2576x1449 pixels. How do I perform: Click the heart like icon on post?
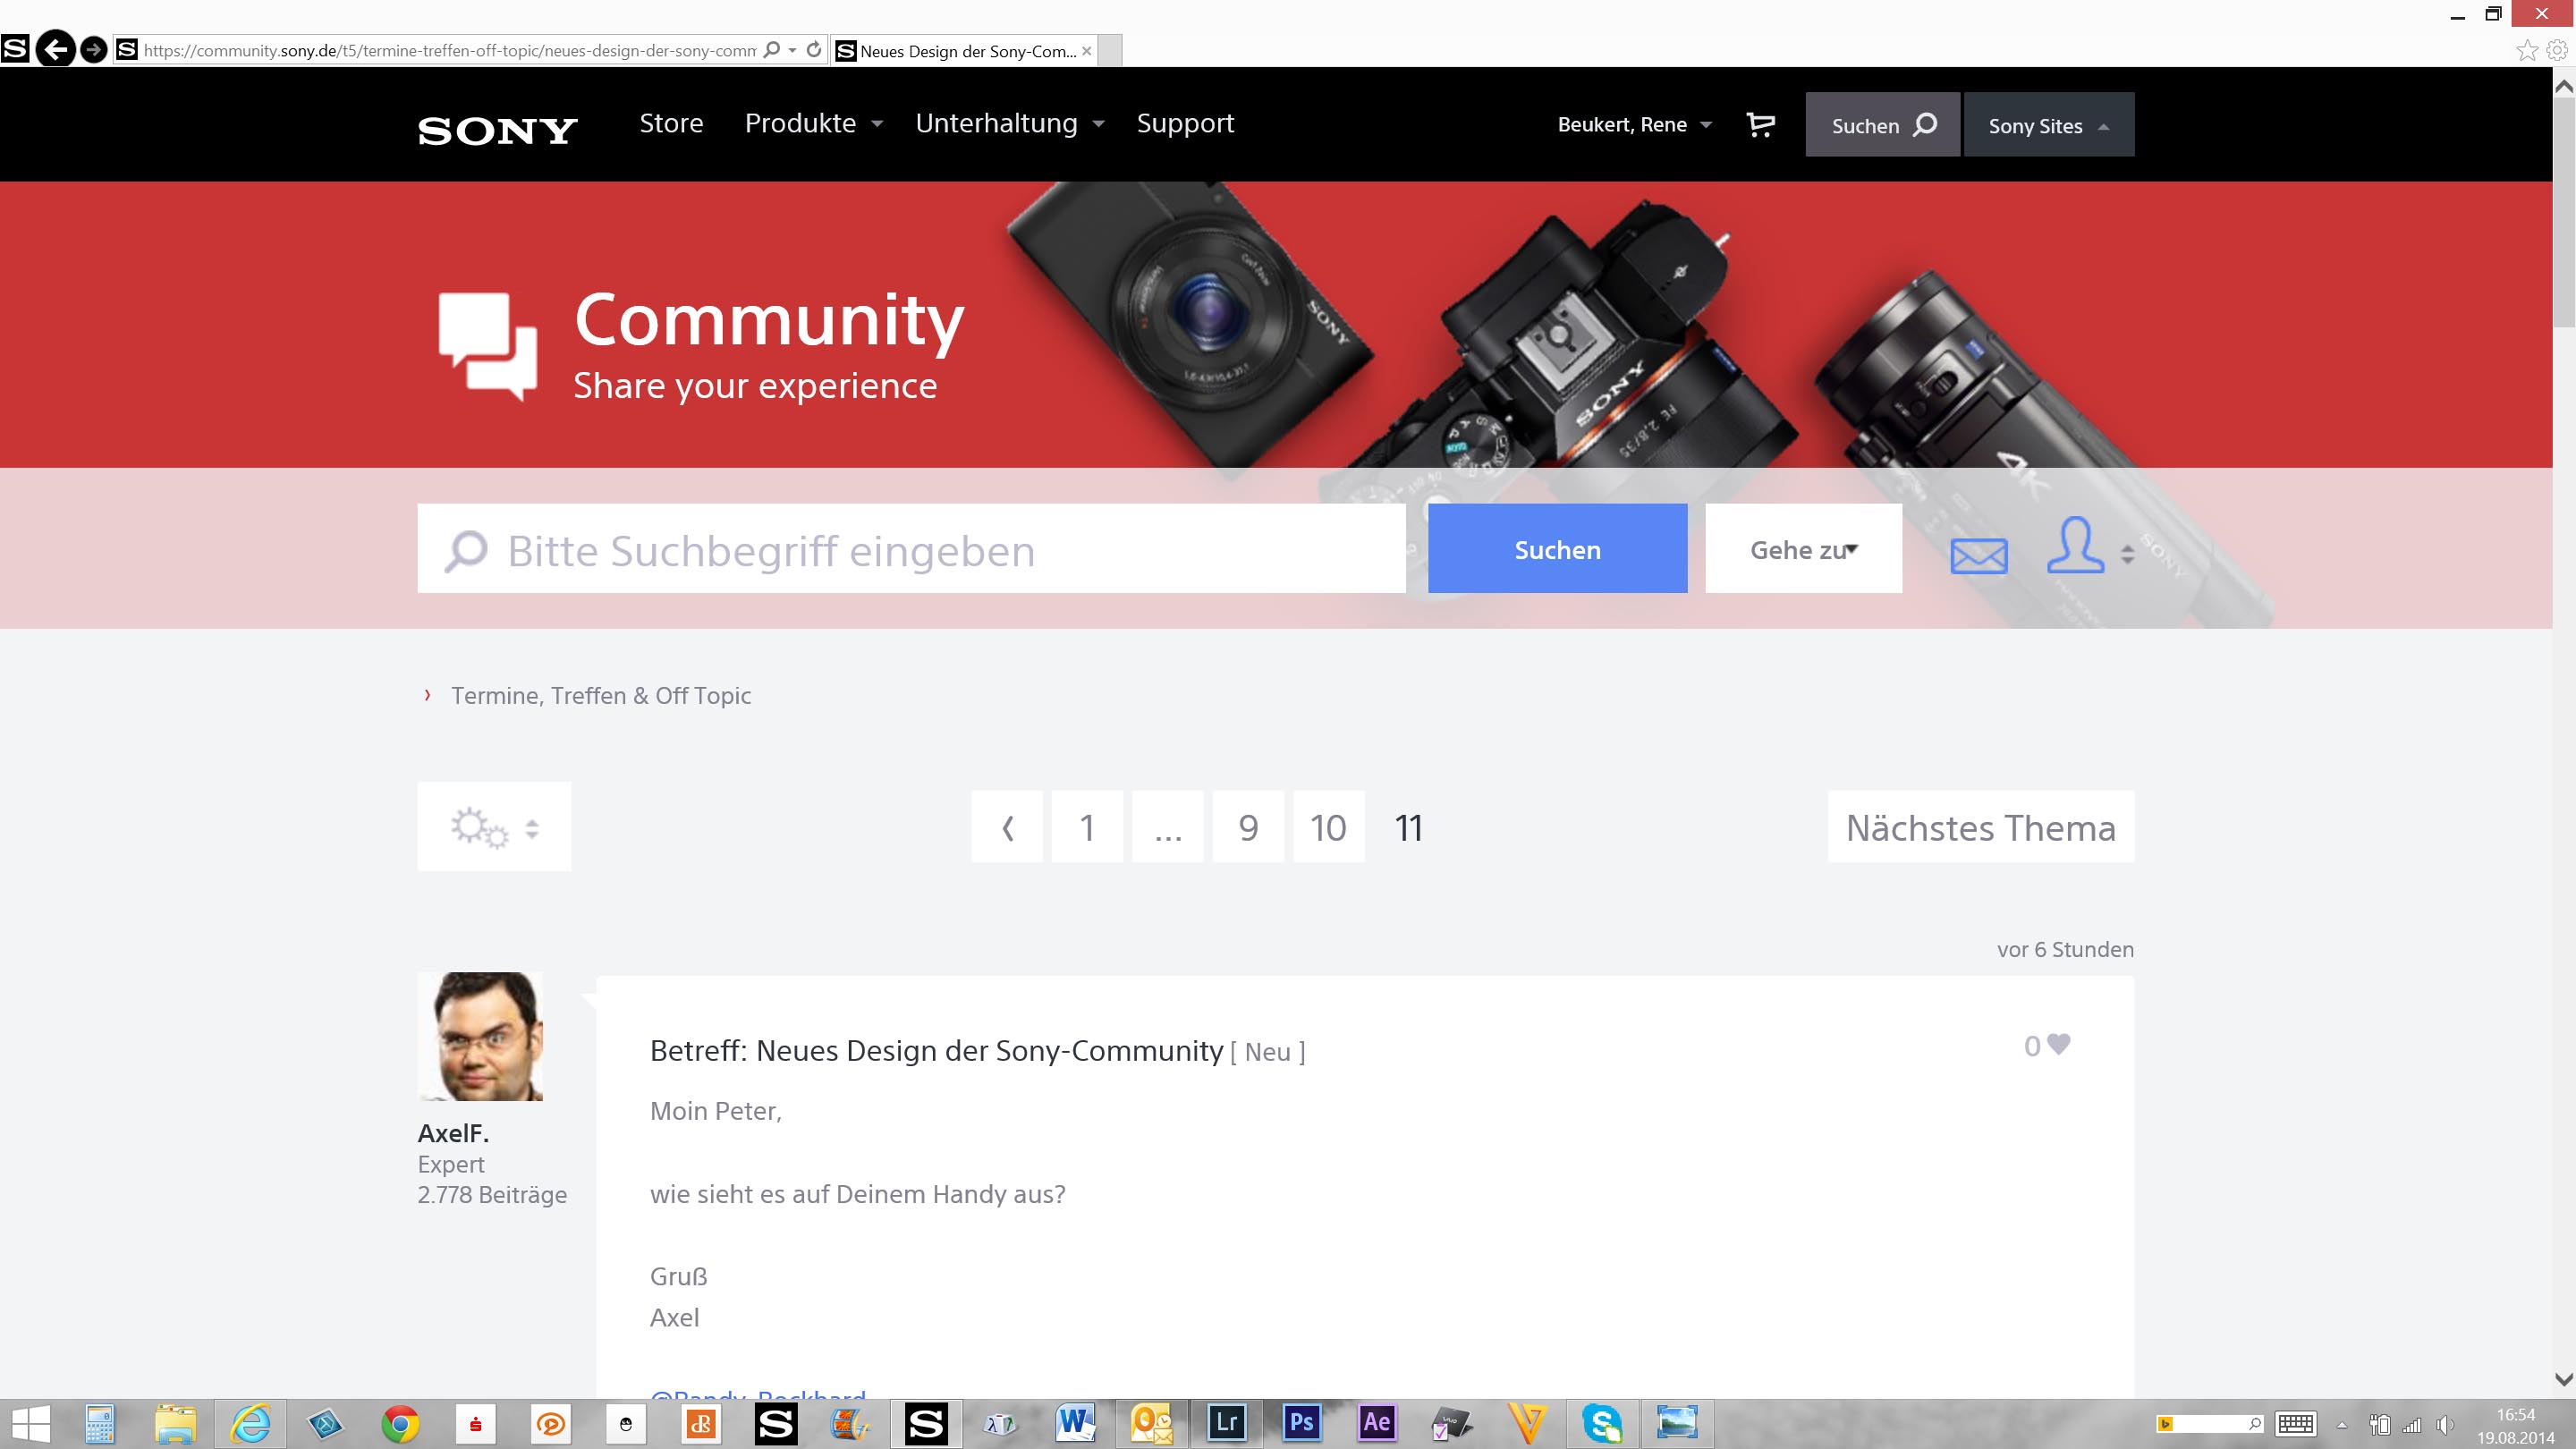point(2058,1044)
